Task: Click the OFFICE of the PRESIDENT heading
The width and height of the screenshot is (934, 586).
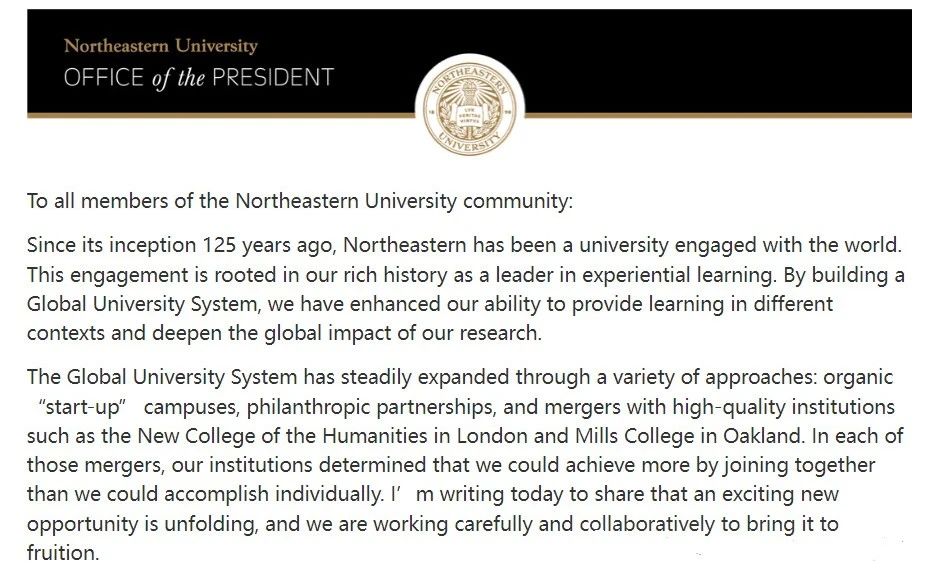Action: (x=199, y=78)
